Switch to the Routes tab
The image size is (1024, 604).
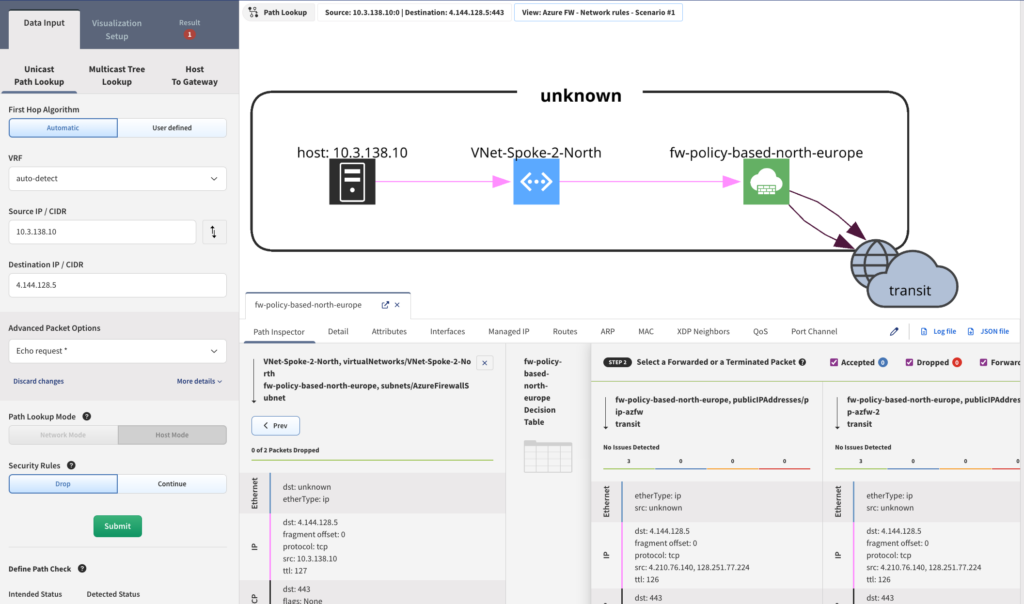(x=567, y=331)
